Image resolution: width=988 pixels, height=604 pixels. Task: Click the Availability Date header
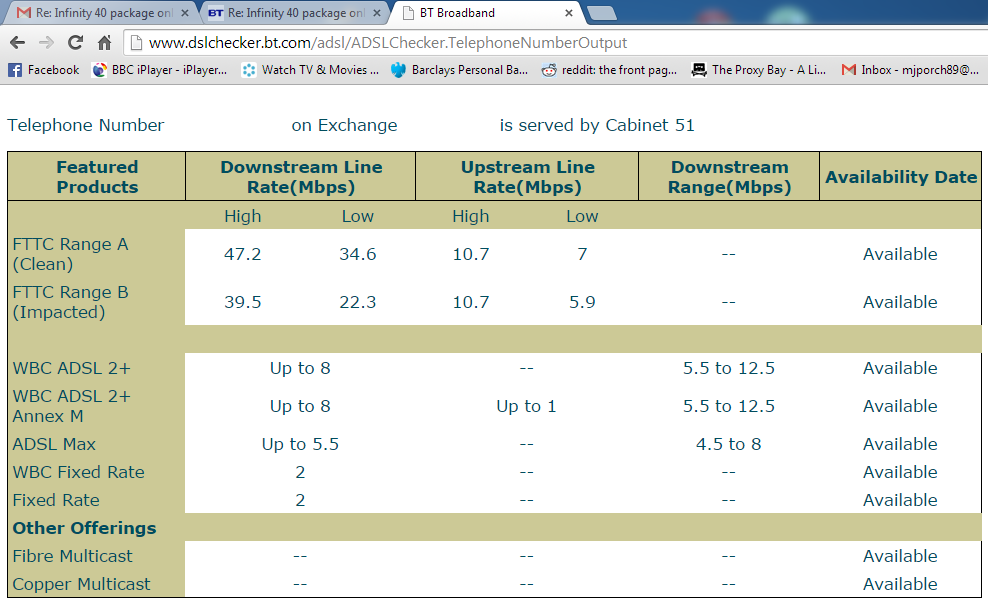pos(901,177)
